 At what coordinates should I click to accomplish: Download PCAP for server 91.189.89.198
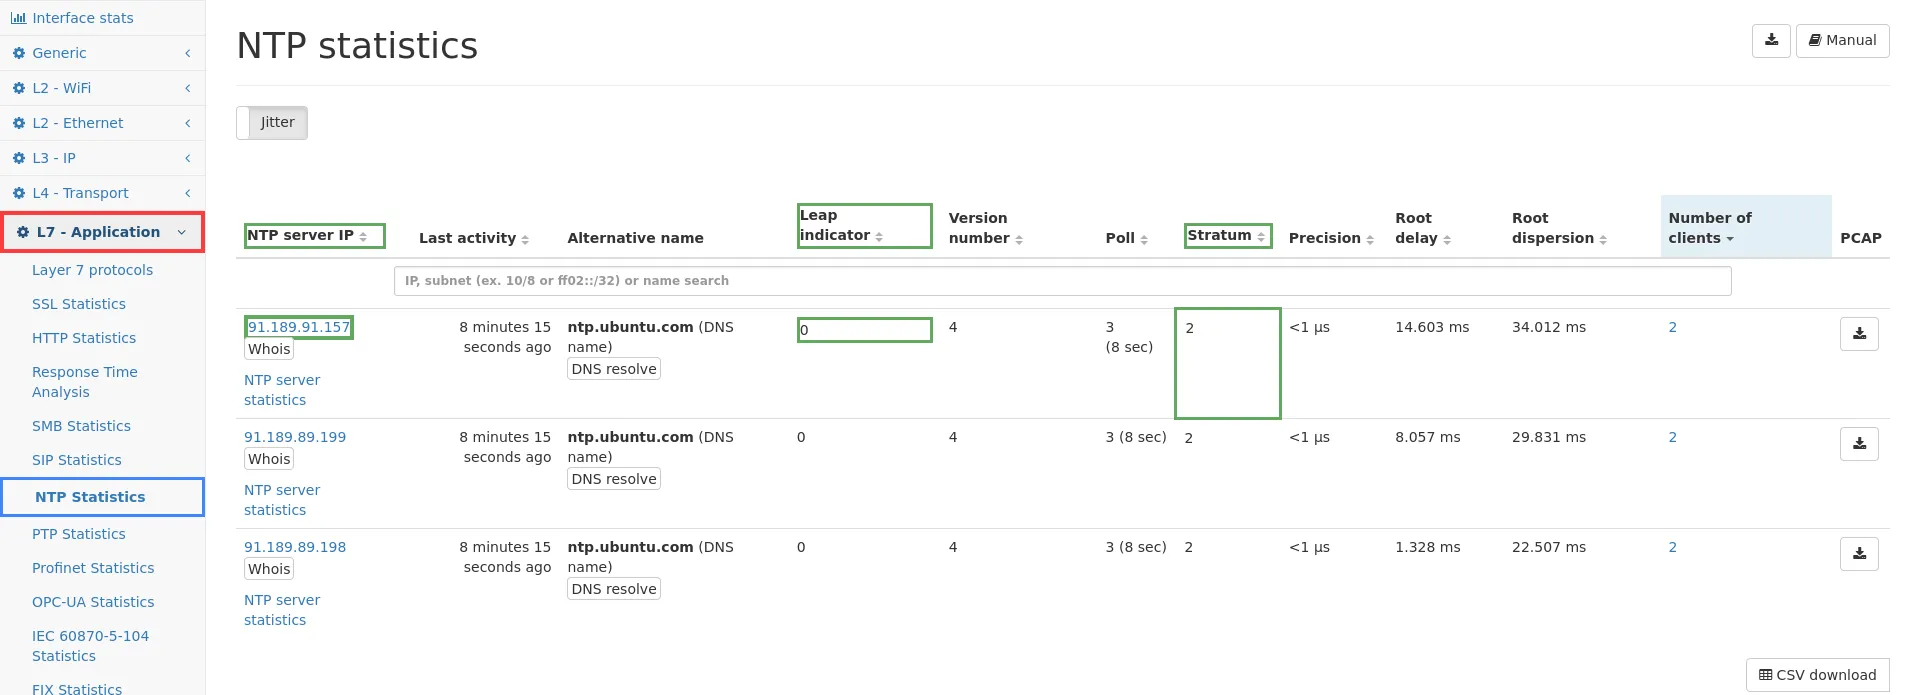tap(1858, 554)
